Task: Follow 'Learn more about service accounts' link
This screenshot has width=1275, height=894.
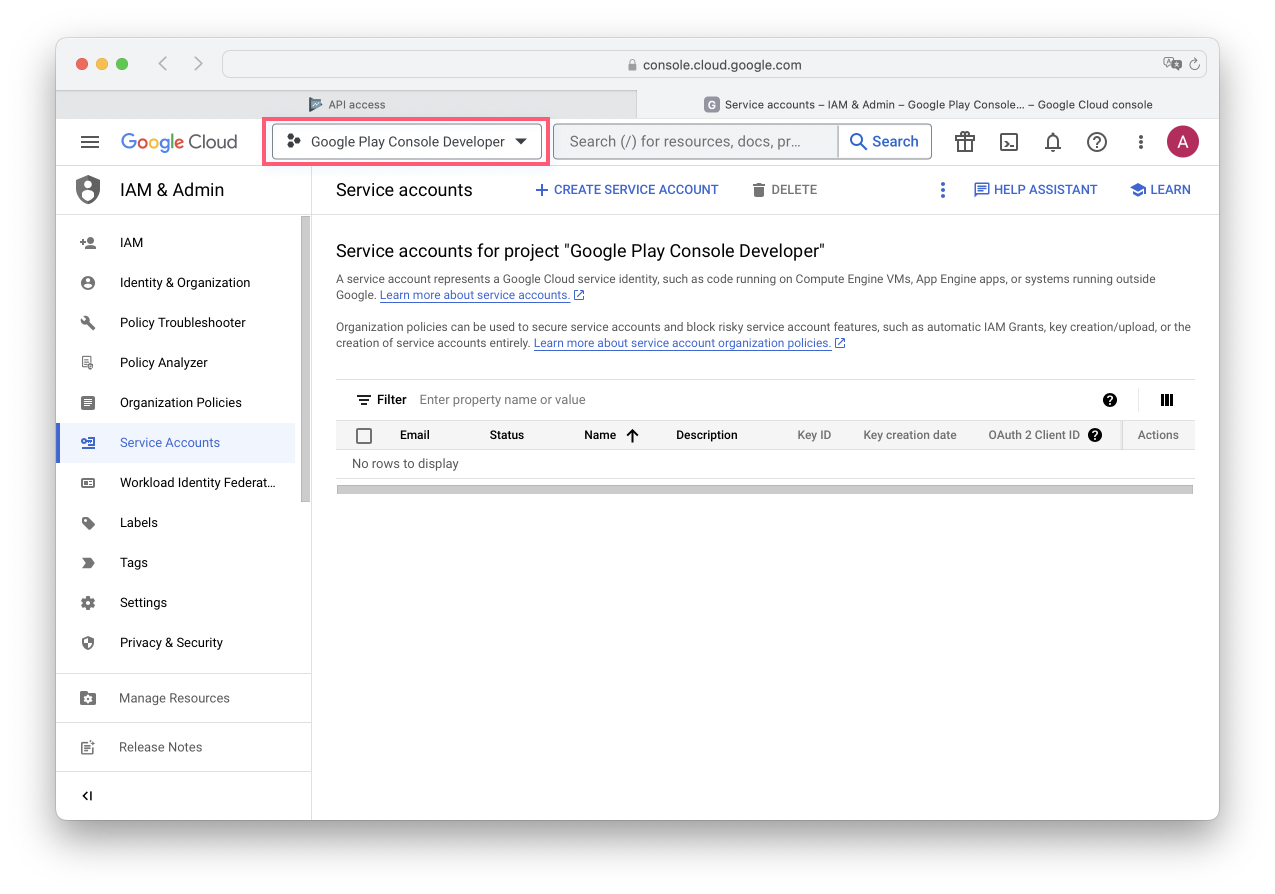Action: coord(475,295)
